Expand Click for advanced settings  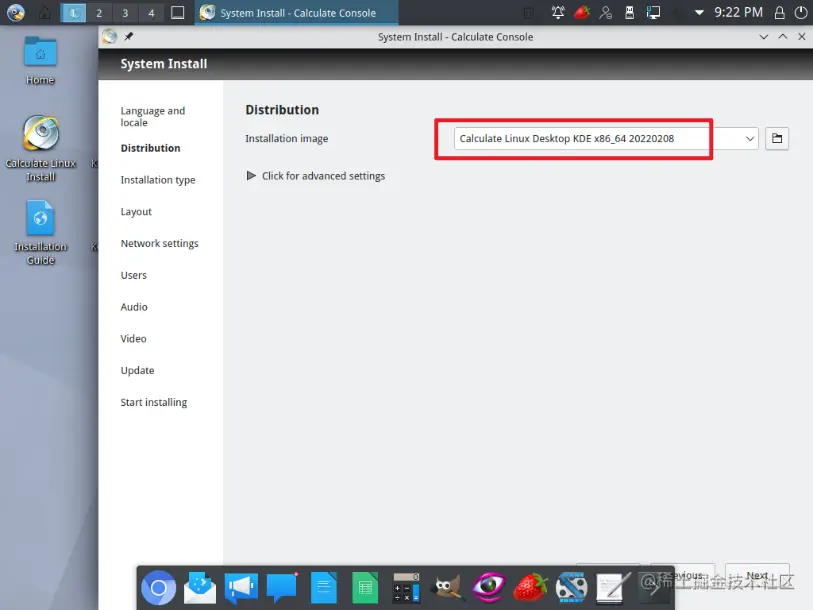315,176
